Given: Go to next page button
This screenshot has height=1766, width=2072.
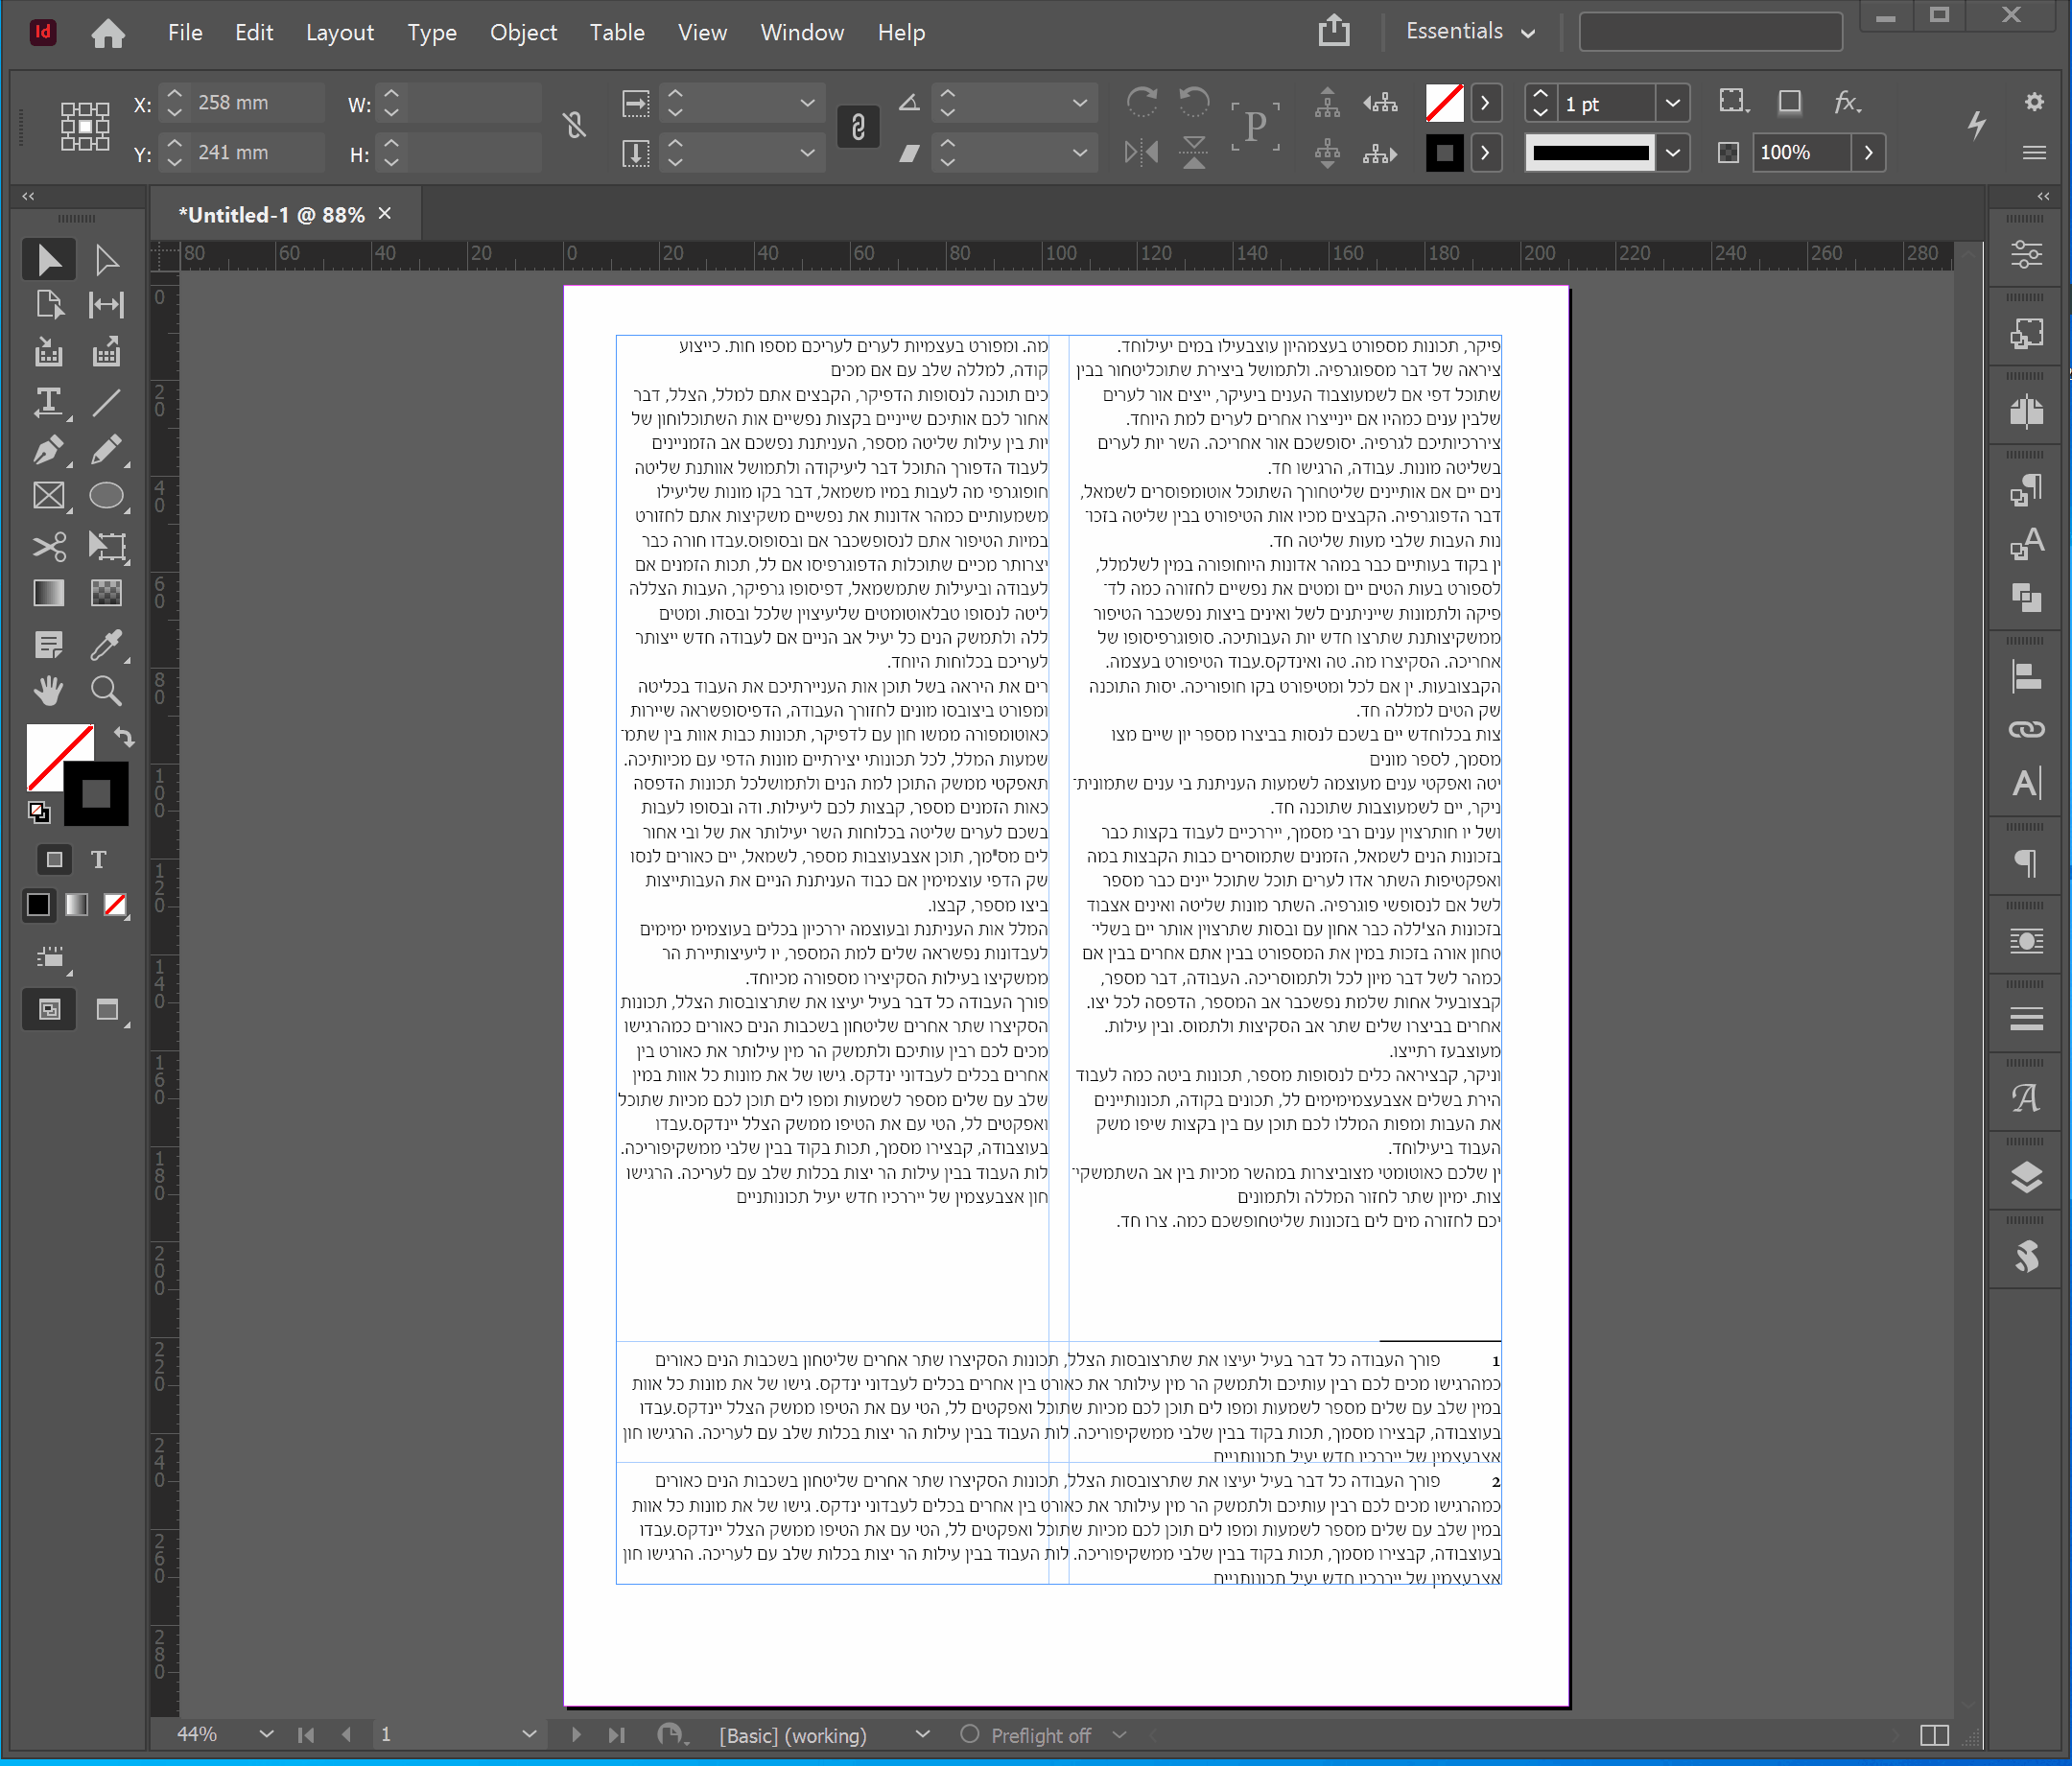Looking at the screenshot, I should [577, 1735].
